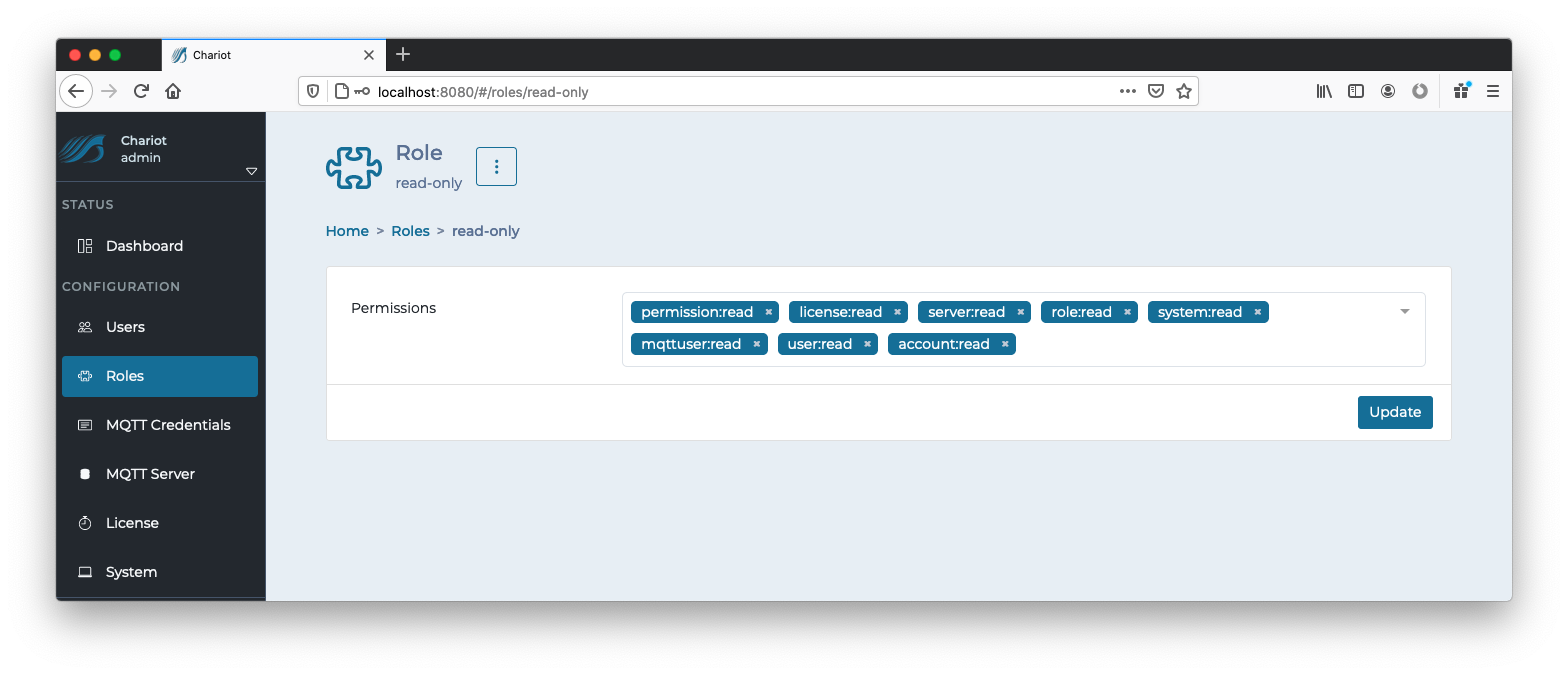This screenshot has width=1568, height=675.
Task: Open the page actions ellipsis in address bar
Action: click(1128, 91)
